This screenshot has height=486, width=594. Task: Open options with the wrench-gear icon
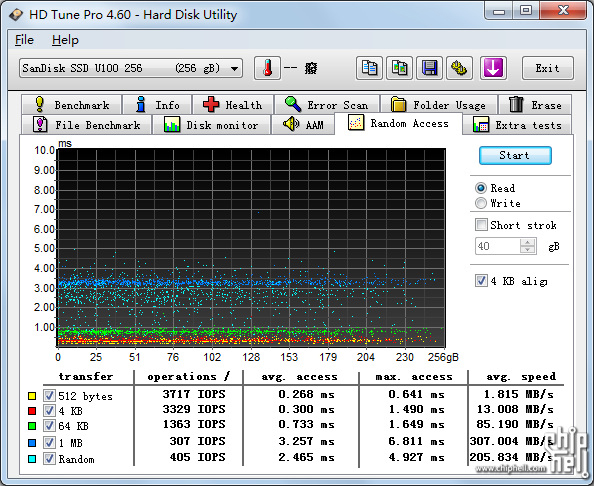coord(459,68)
